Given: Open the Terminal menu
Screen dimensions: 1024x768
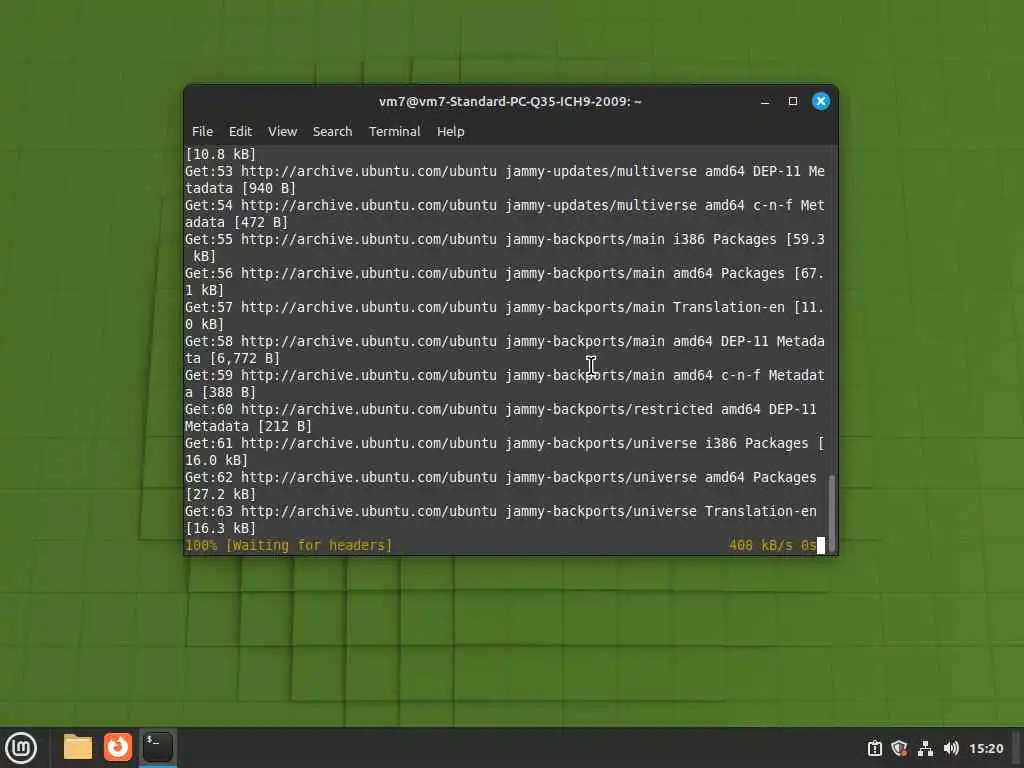Looking at the screenshot, I should coord(394,131).
